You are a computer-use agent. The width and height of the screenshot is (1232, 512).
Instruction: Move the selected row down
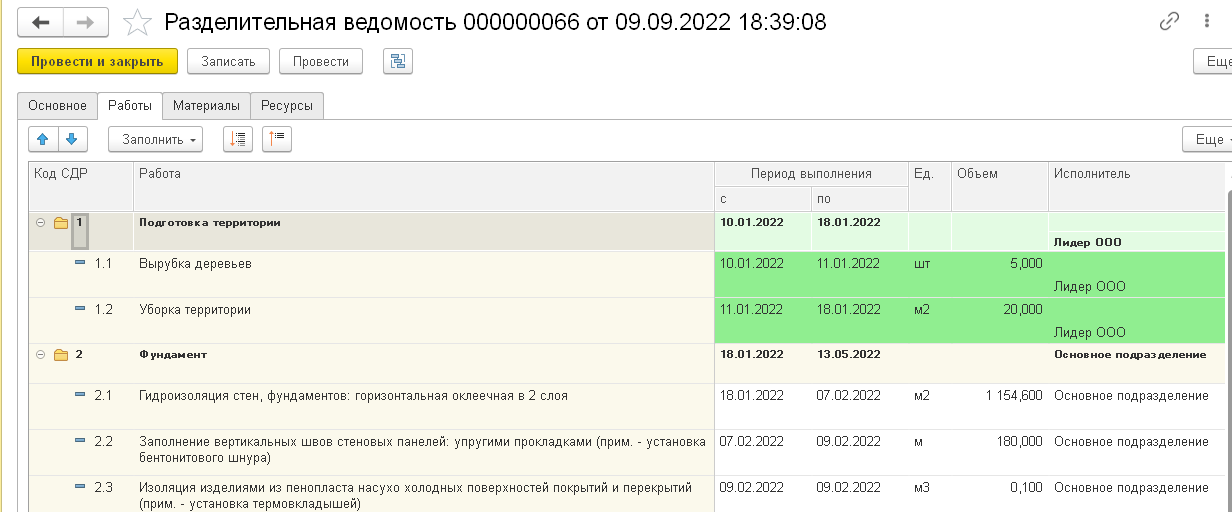pos(73,139)
